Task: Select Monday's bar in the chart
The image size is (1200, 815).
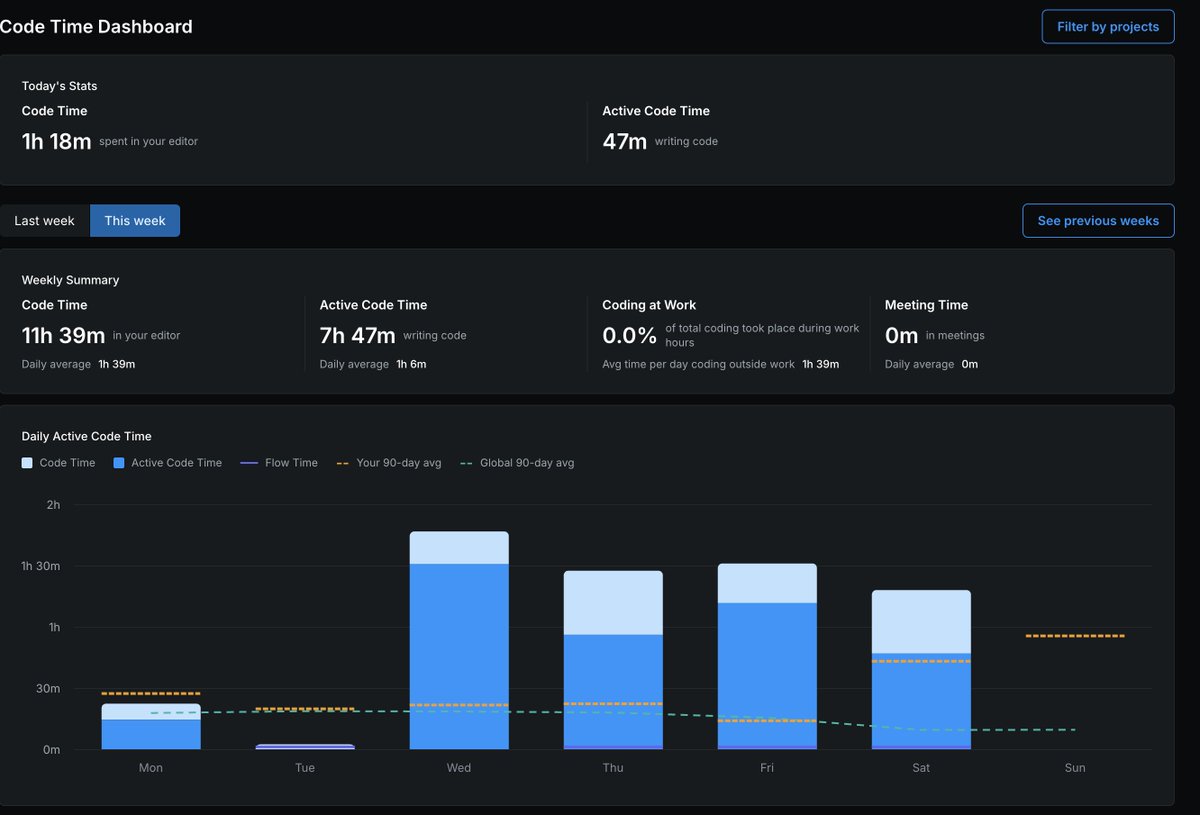Action: pos(151,727)
